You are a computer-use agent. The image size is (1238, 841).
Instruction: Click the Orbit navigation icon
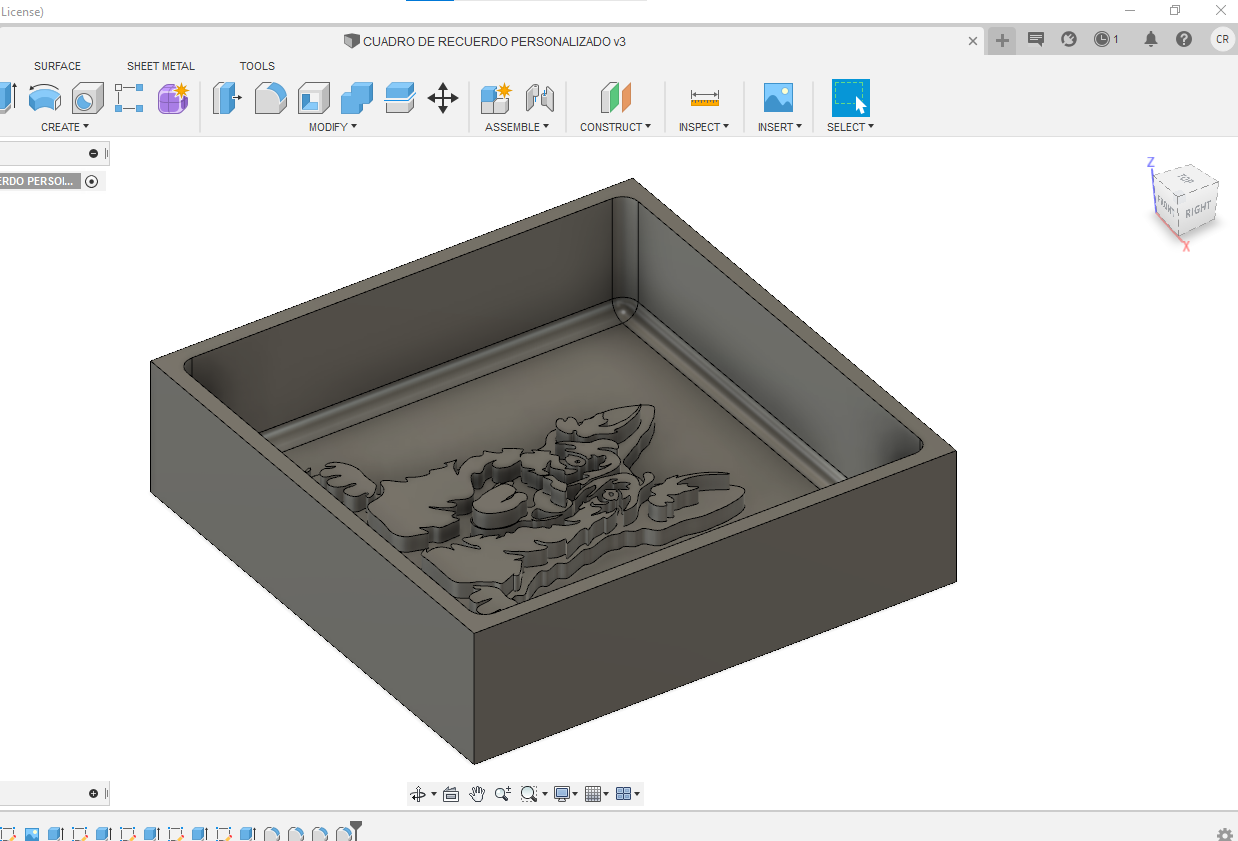click(x=418, y=794)
